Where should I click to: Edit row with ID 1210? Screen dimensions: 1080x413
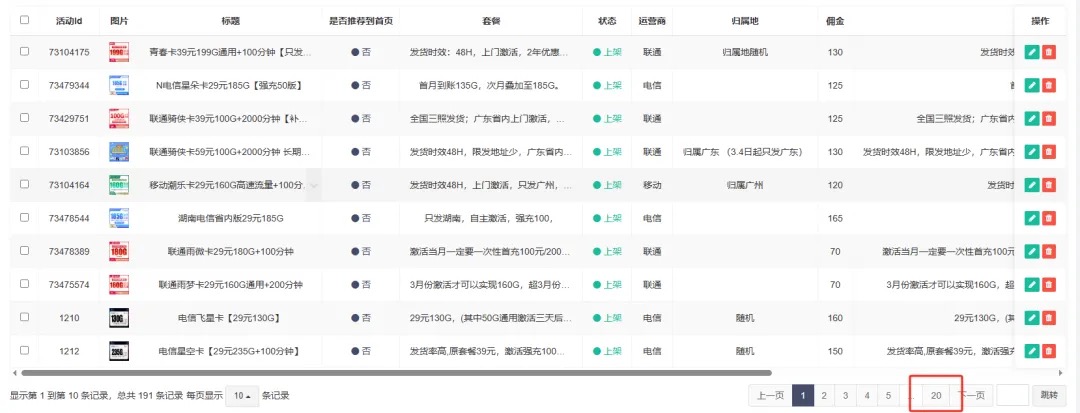click(x=1031, y=317)
